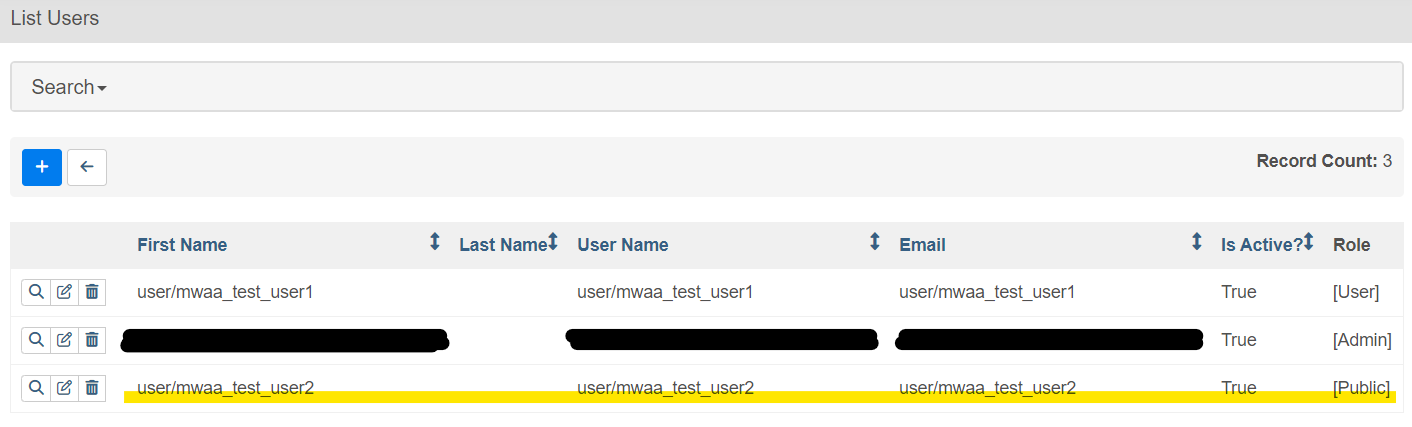Select user name cell user/mwaa_test_user1

pyautogui.click(x=665, y=293)
